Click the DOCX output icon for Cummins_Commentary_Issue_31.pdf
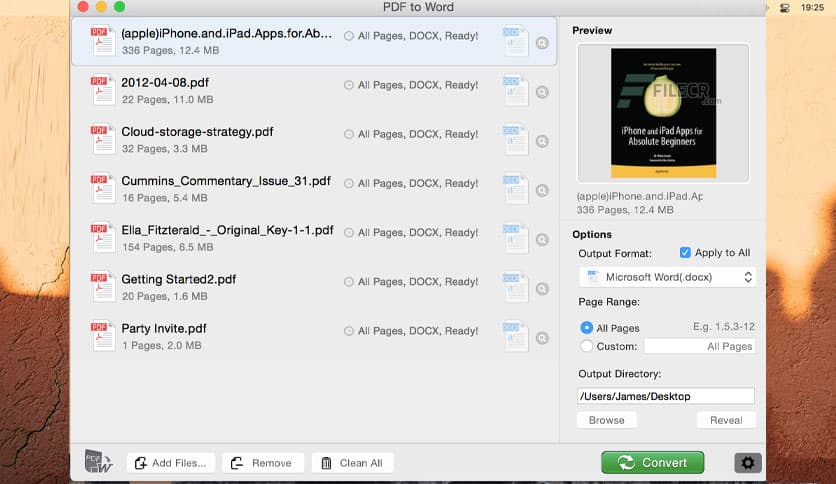The image size is (836, 484). [x=515, y=188]
